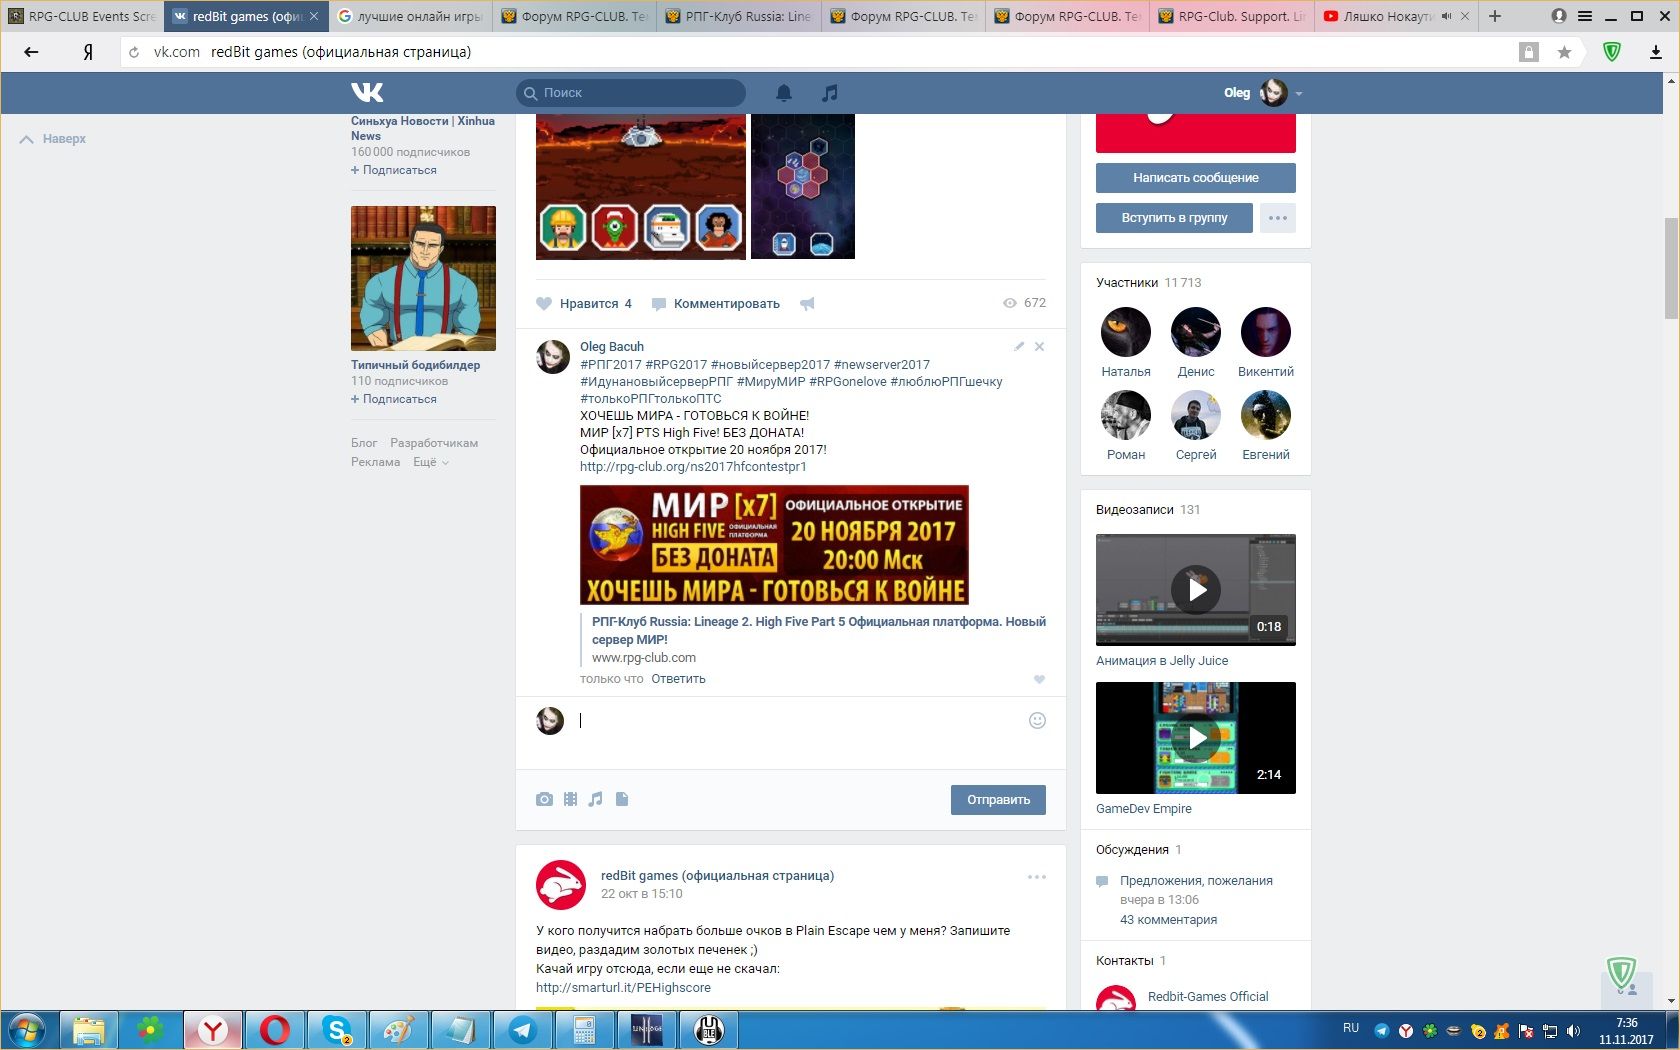Subscribe to Синьхуа Новости via Подписаться
The image size is (1680, 1050).
click(394, 170)
